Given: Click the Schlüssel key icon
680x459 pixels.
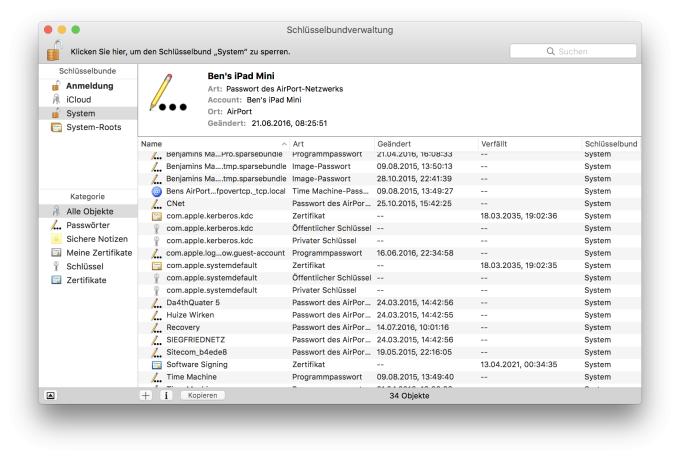Looking at the screenshot, I should coord(56,266).
